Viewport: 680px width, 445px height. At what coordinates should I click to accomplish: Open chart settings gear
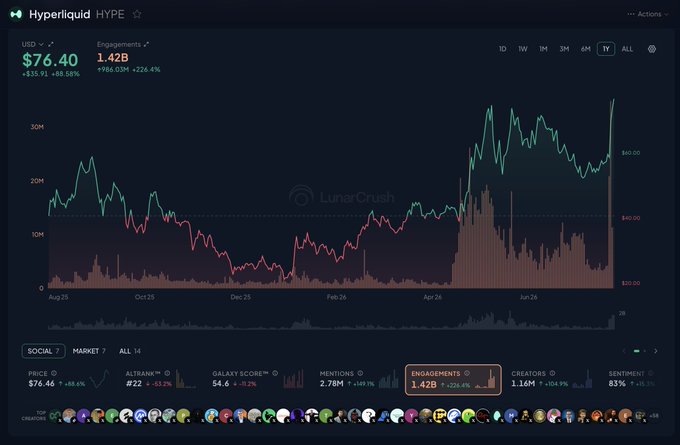[652, 49]
